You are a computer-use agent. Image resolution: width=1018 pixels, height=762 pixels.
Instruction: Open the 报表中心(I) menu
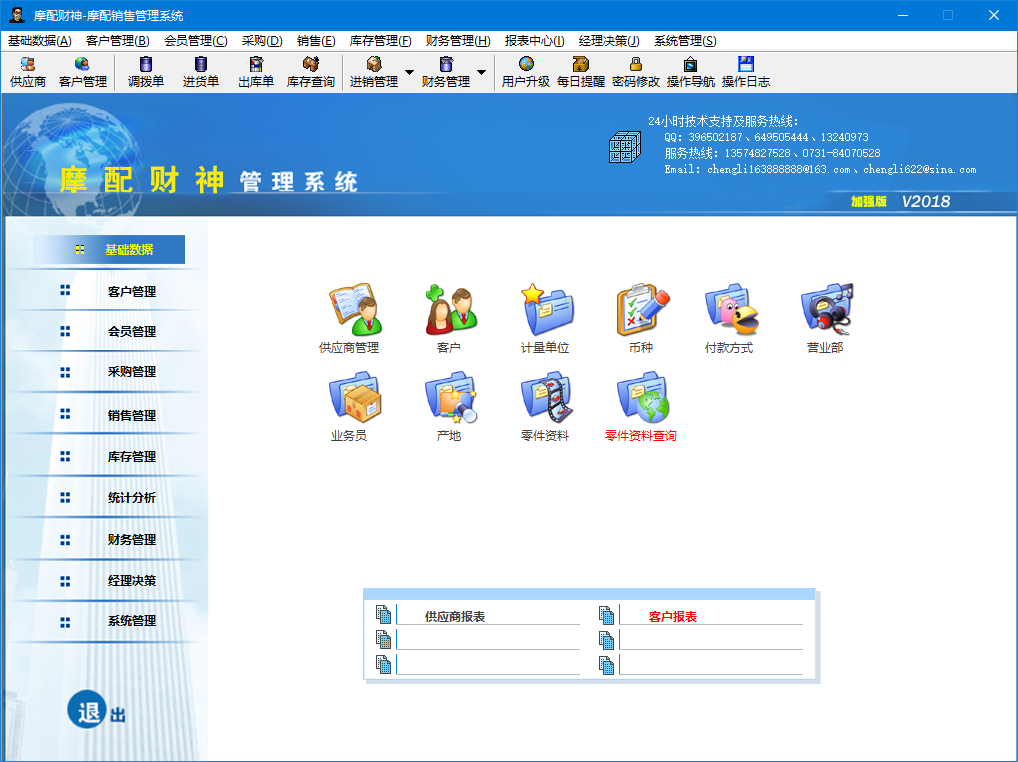[534, 41]
